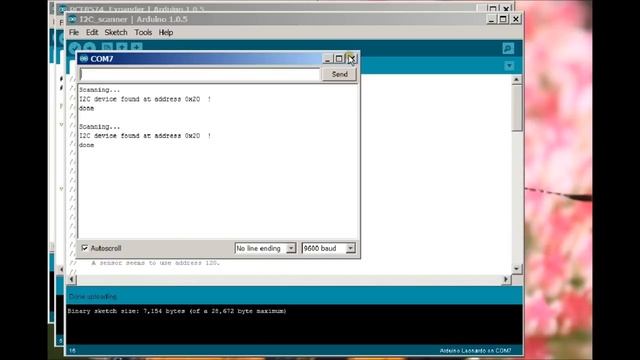Click the editor vertical scrollbar thumb
Image resolution: width=640 pixels, height=360 pixels.
pyautogui.click(x=517, y=108)
